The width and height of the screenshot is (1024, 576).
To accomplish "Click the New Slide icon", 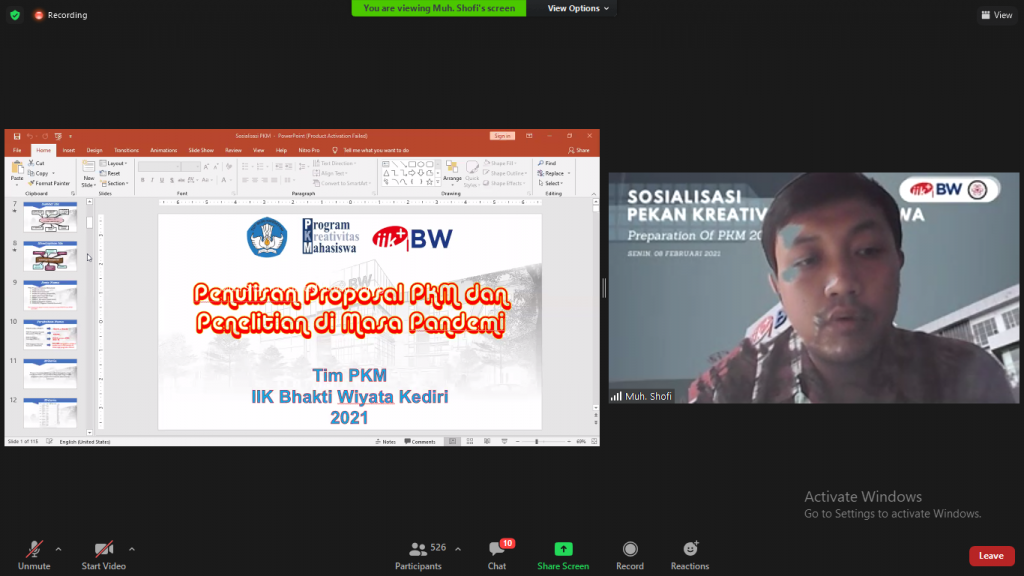I will pos(89,168).
